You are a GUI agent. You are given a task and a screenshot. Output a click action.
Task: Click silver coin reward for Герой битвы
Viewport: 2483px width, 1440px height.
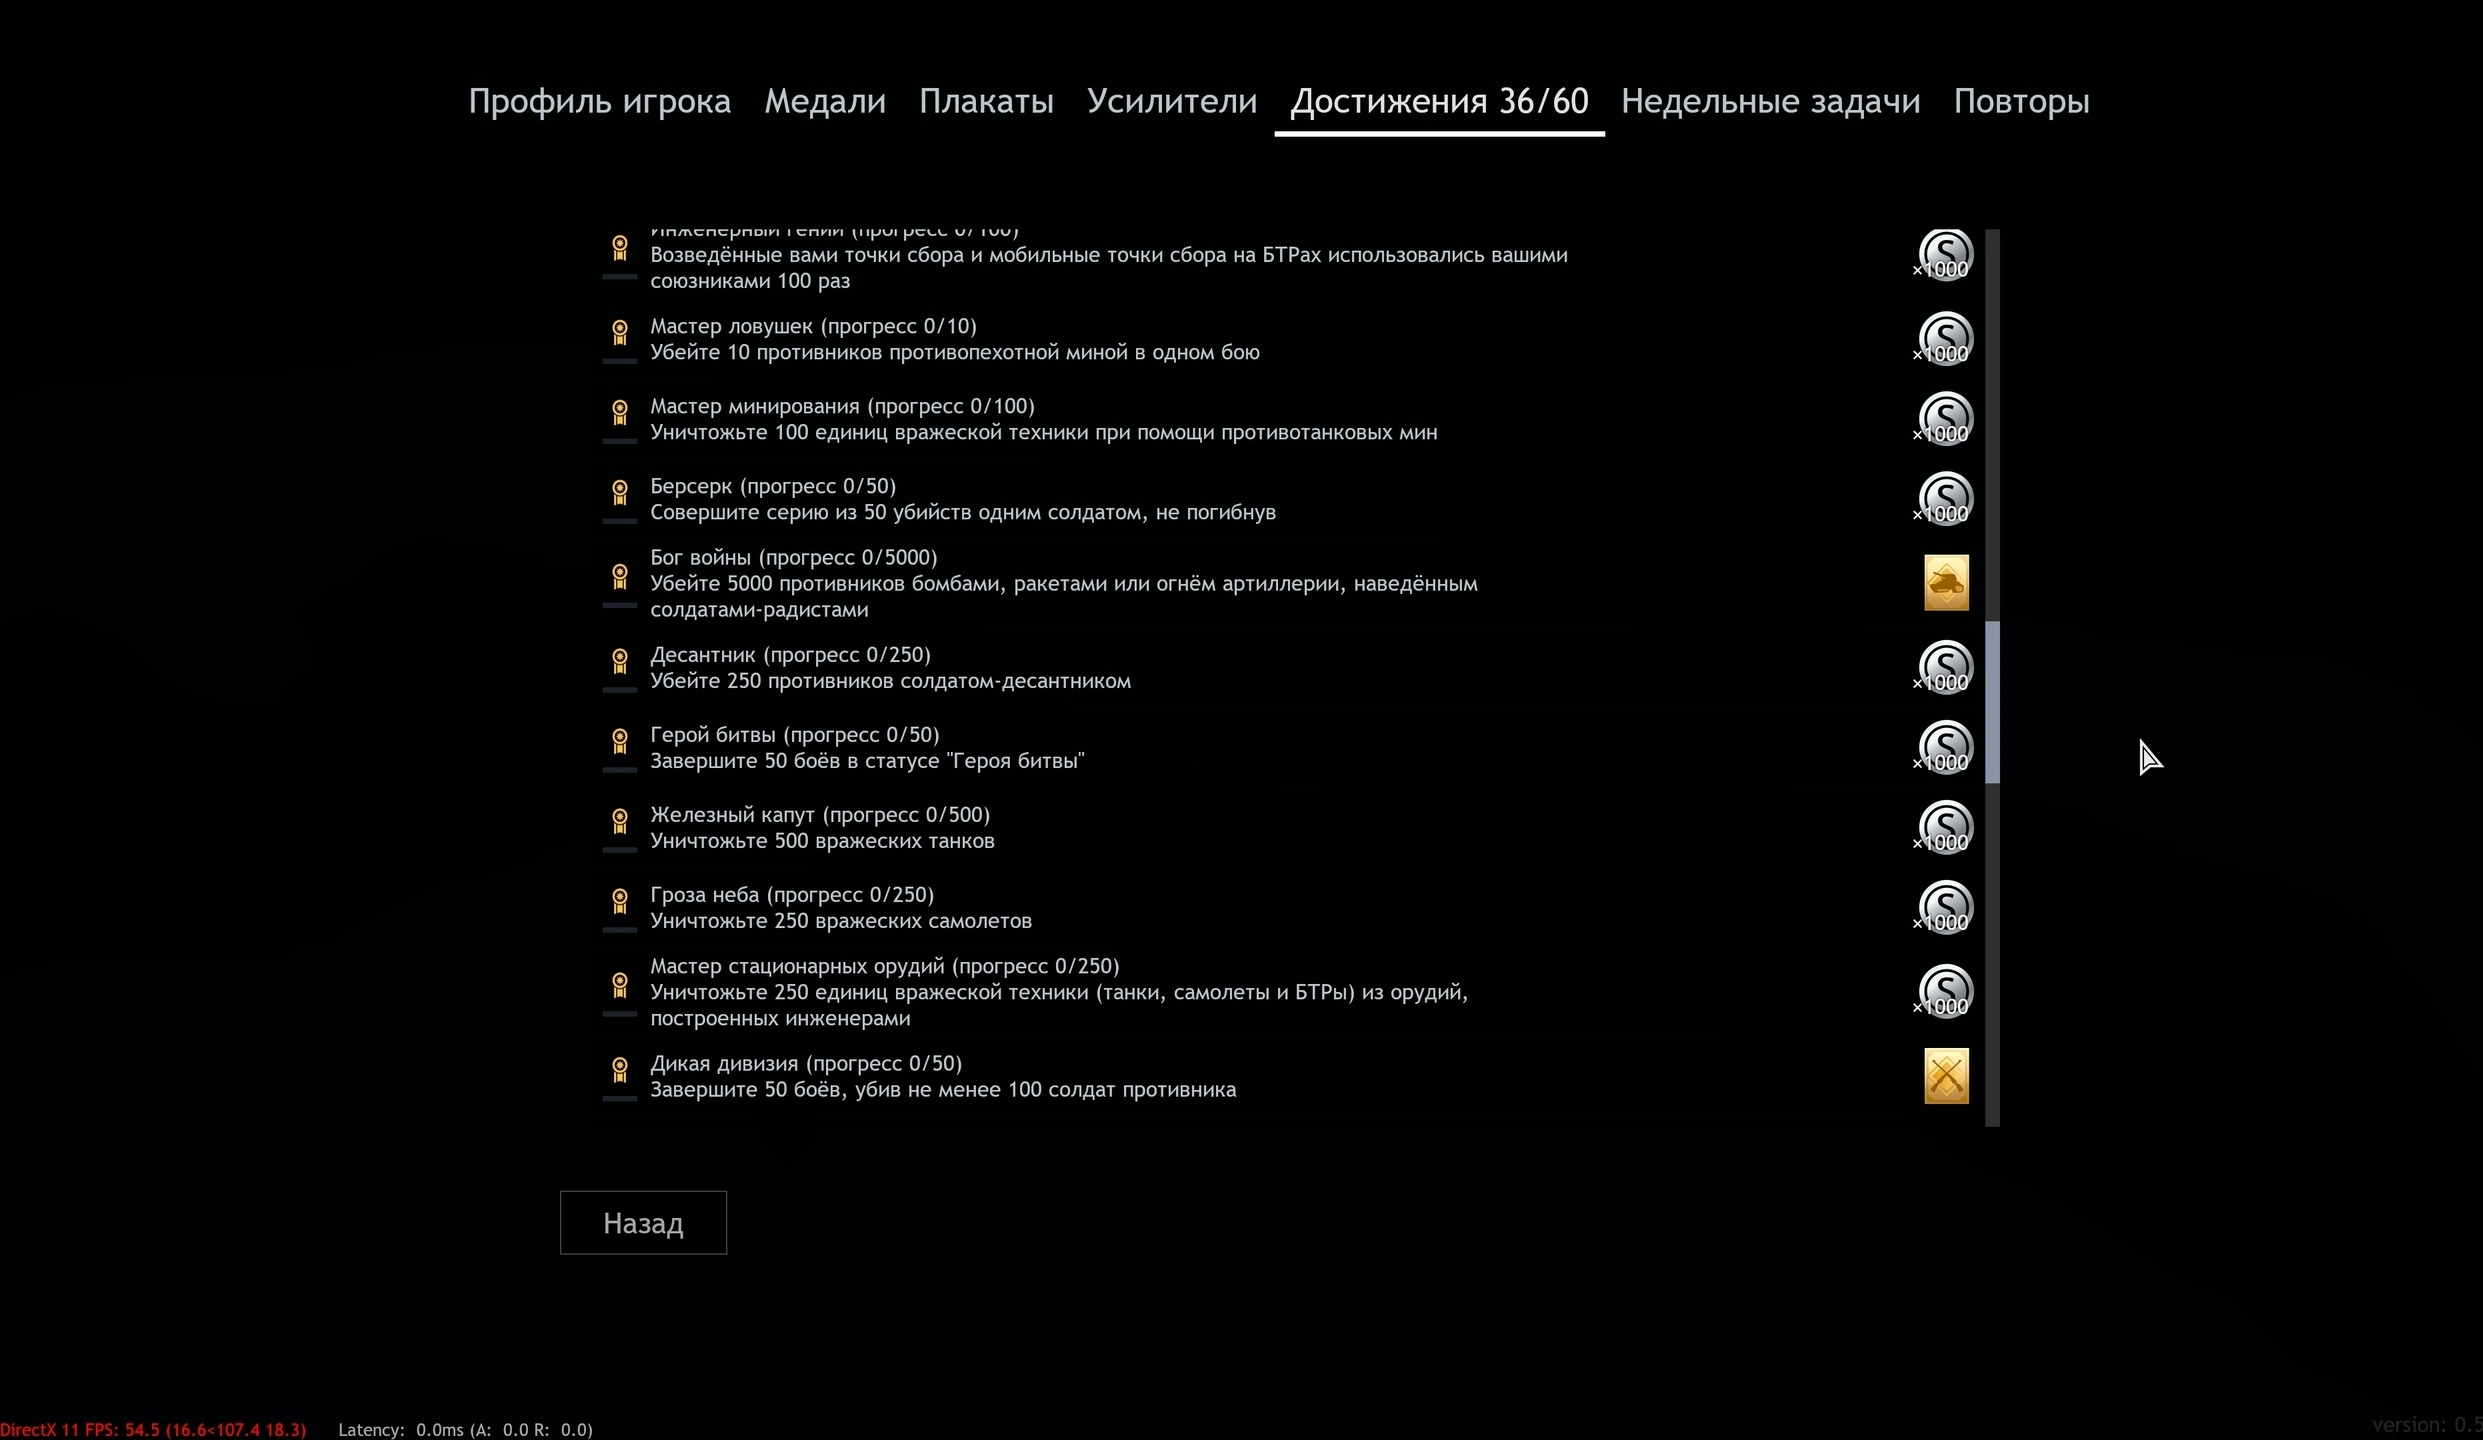[x=1945, y=747]
